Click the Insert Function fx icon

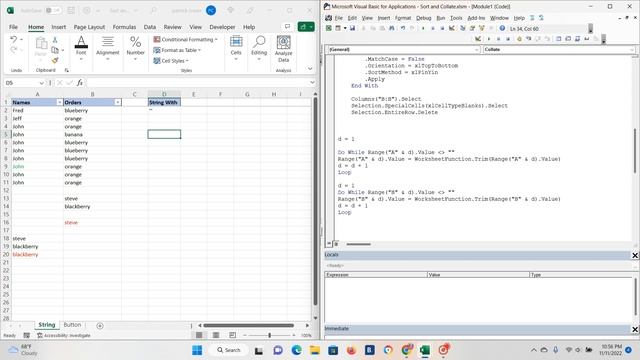click(x=80, y=82)
